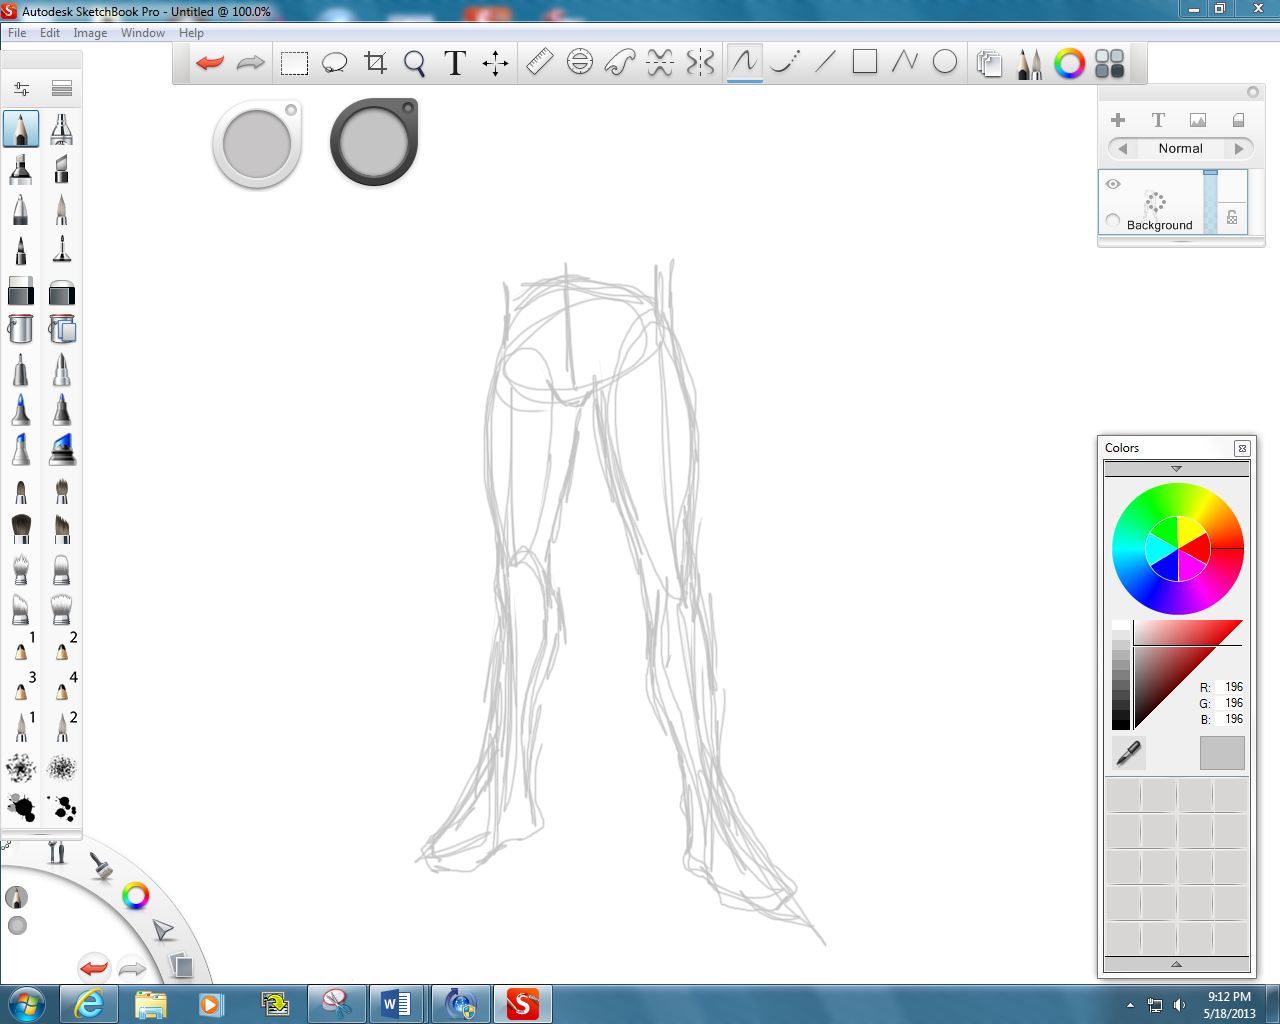Viewport: 1280px width, 1024px height.
Task: Select the Magnifier zoom tool
Action: point(414,62)
